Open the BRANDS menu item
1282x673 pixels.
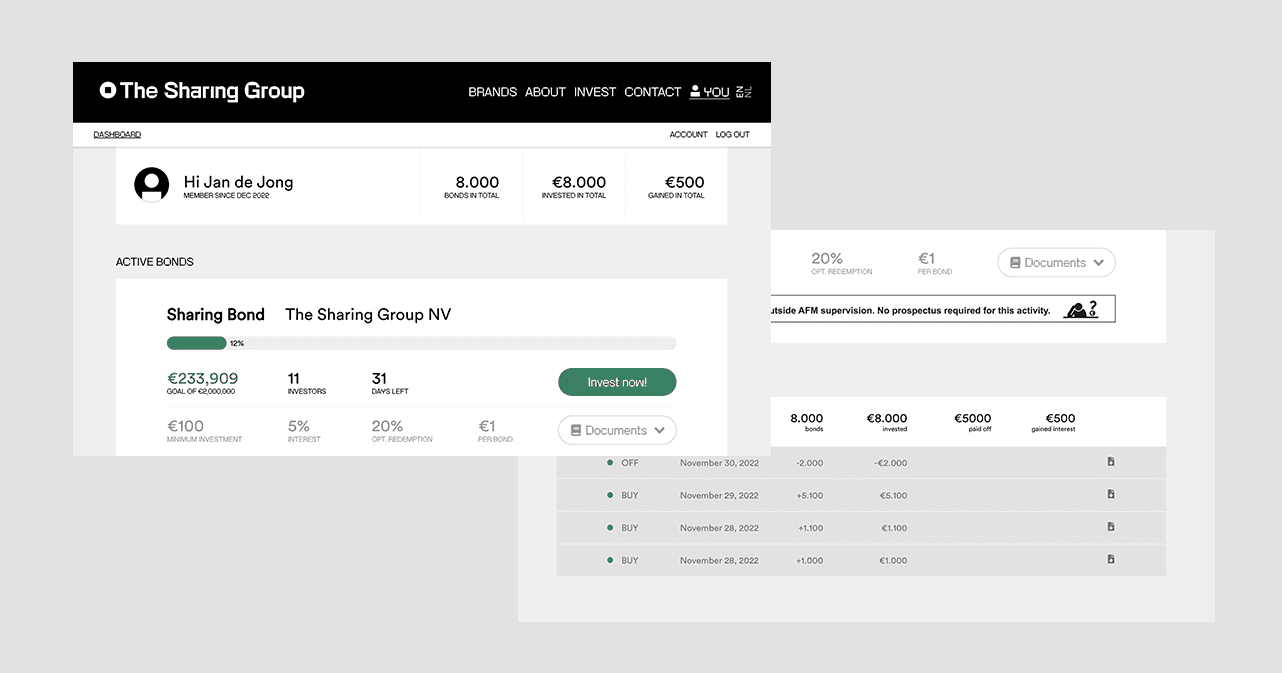pyautogui.click(x=492, y=92)
